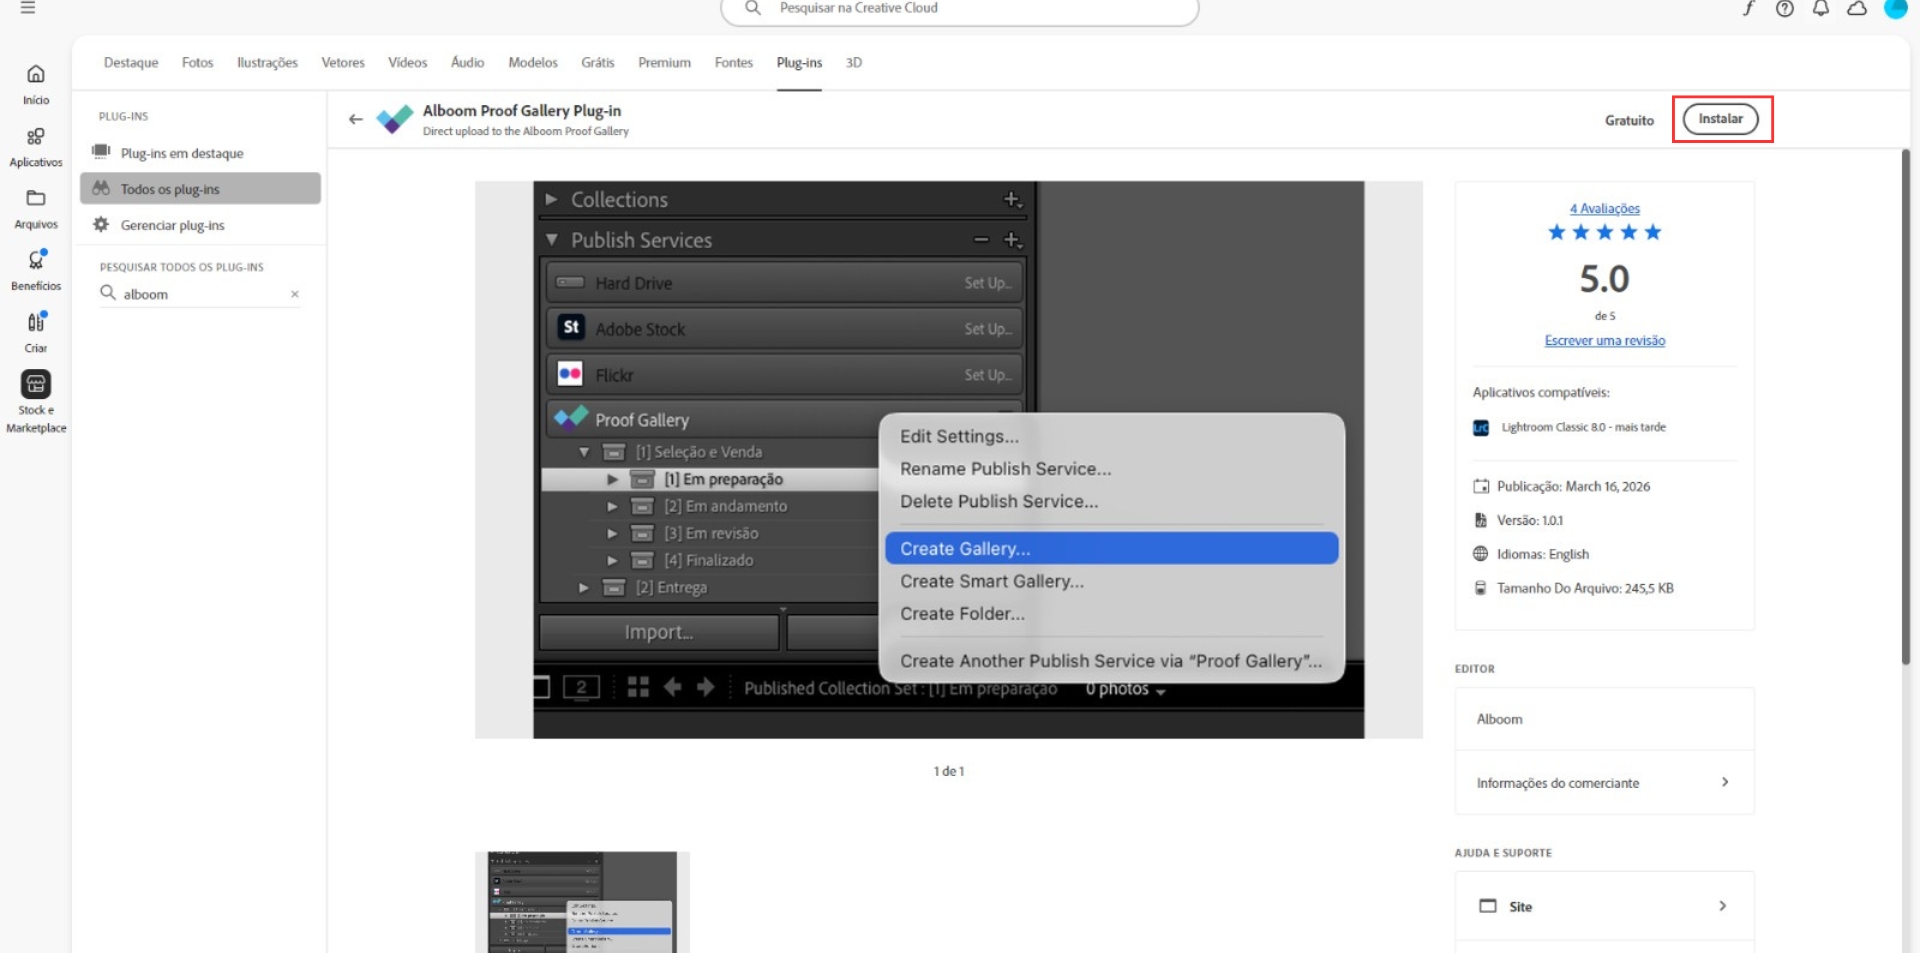Click the Instalar button
Viewport: 1920px width, 953px height.
point(1720,119)
